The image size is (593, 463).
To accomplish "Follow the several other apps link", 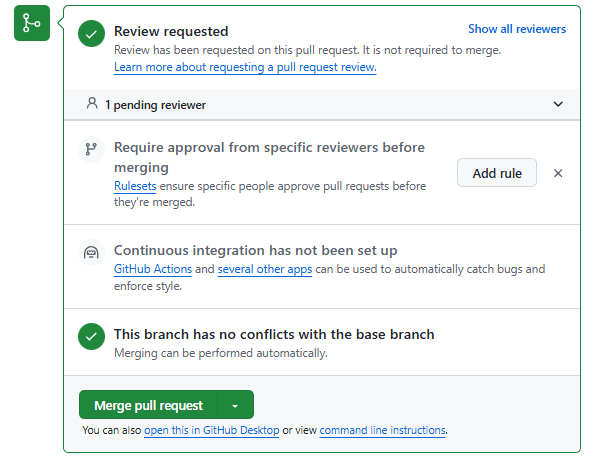I will [265, 269].
